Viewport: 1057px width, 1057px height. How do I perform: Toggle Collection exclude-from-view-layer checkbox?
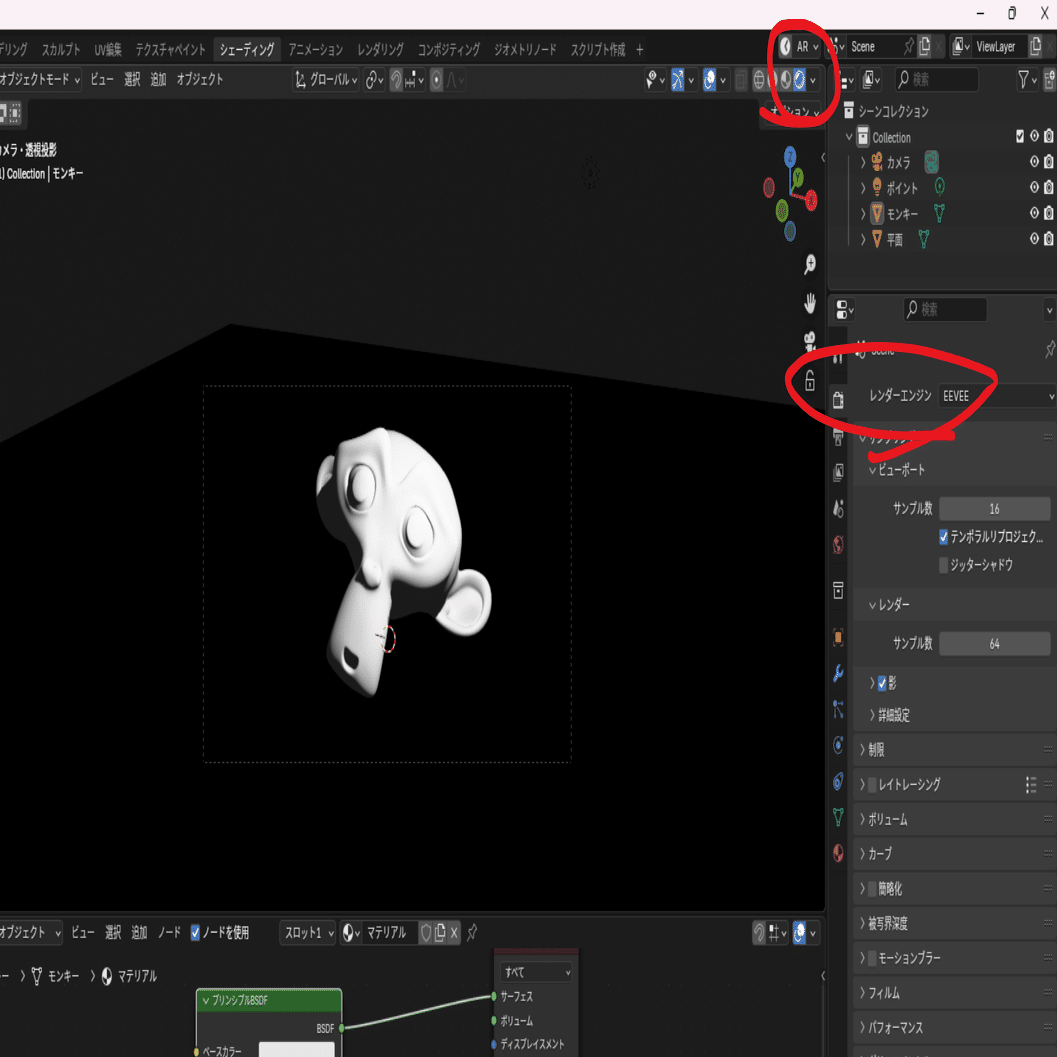point(1020,136)
